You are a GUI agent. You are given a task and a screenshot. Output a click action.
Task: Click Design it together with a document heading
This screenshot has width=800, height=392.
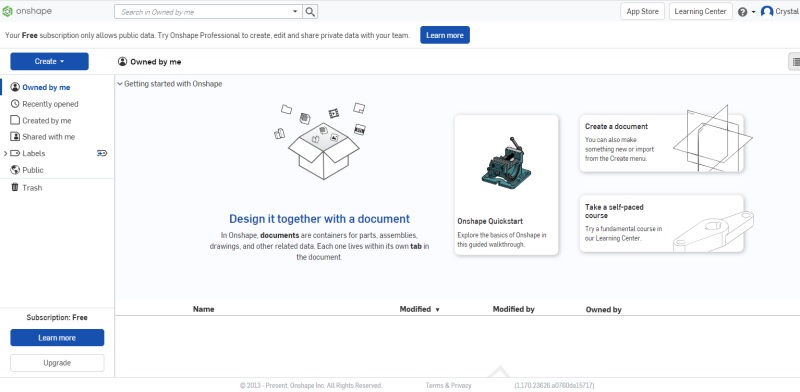319,219
